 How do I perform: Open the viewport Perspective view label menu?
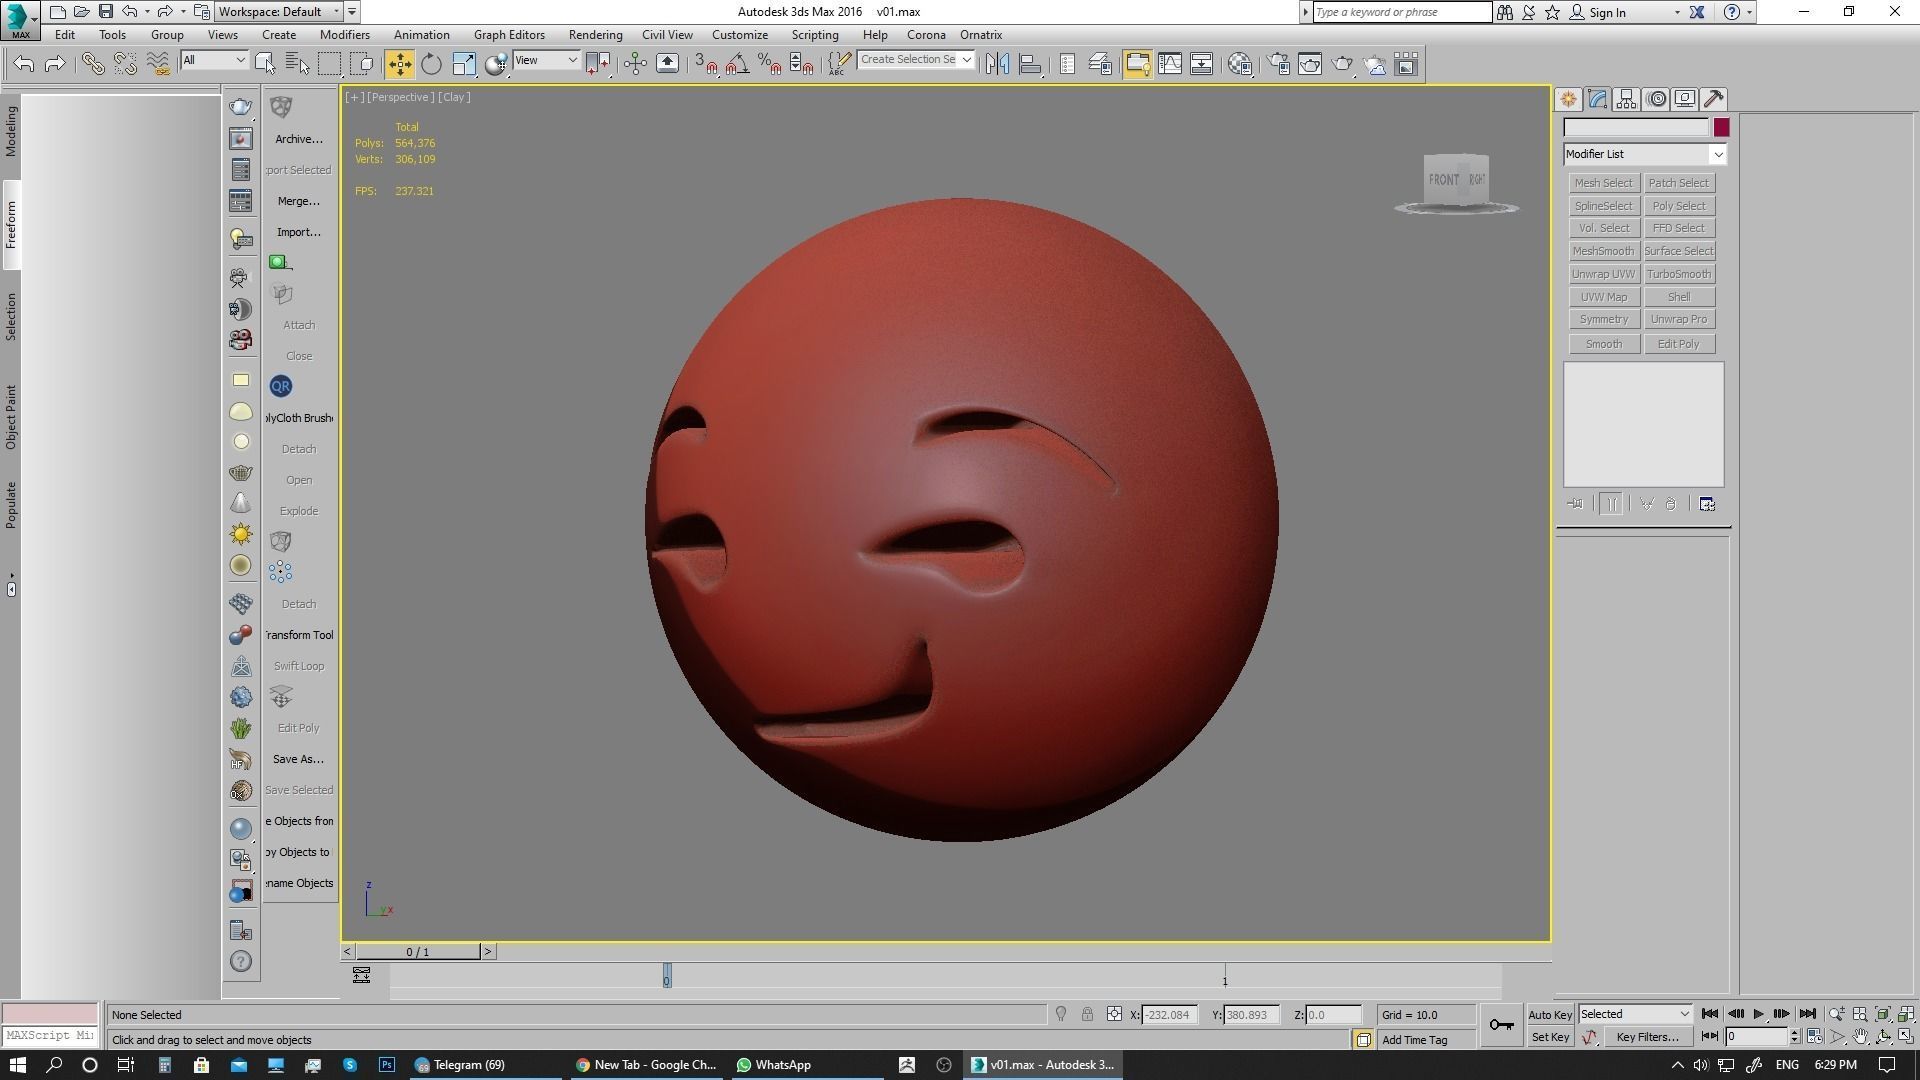(400, 97)
